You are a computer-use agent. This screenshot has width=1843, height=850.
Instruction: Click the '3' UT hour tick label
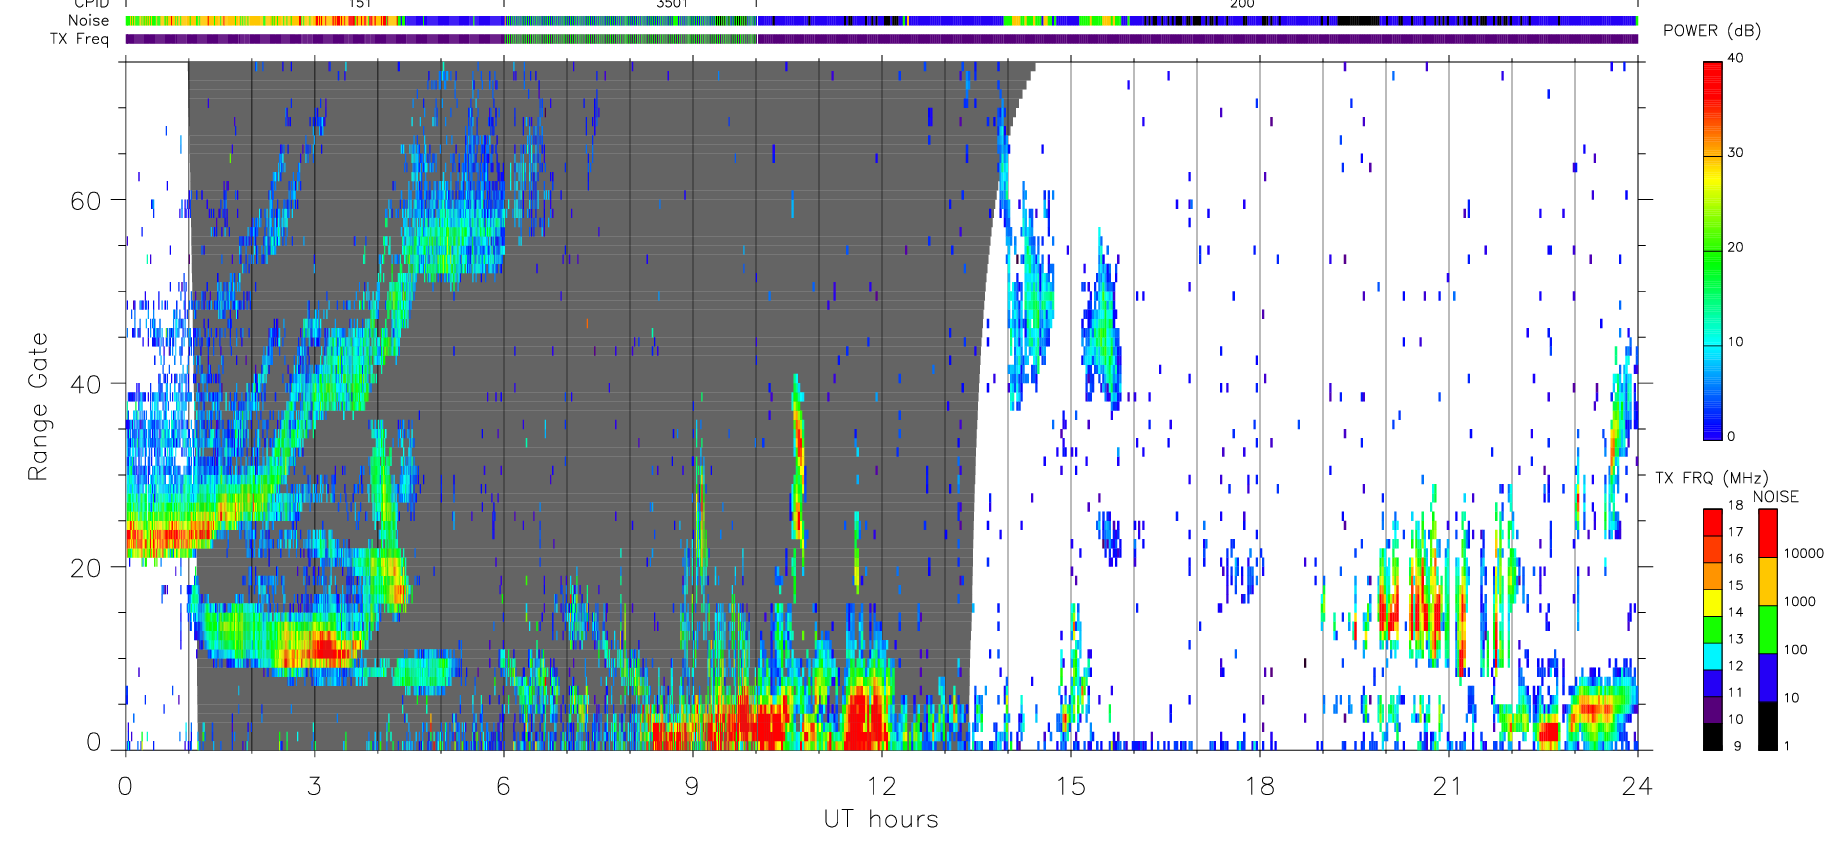314,786
